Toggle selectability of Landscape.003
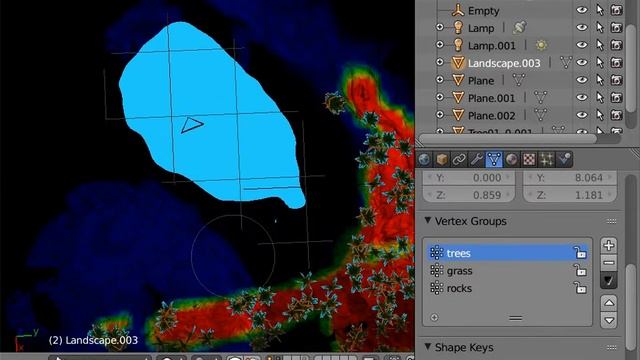 [600, 62]
